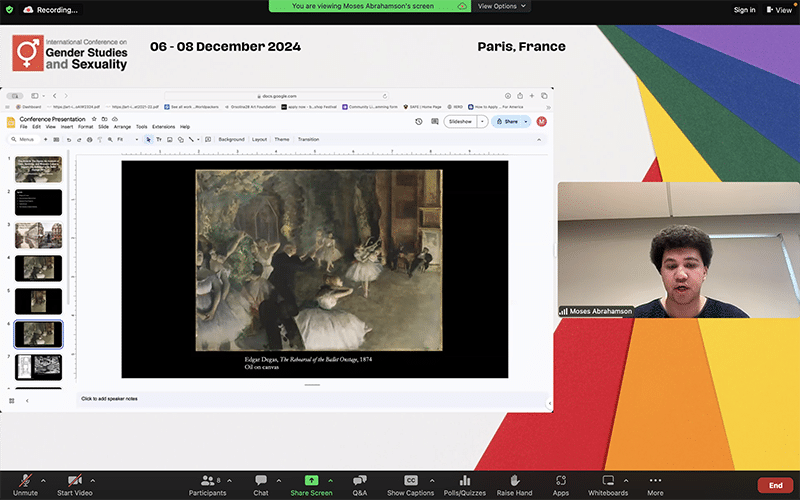Screen dimensions: 800x500
Task: Open the comments icon in Slides
Action: coord(435,121)
